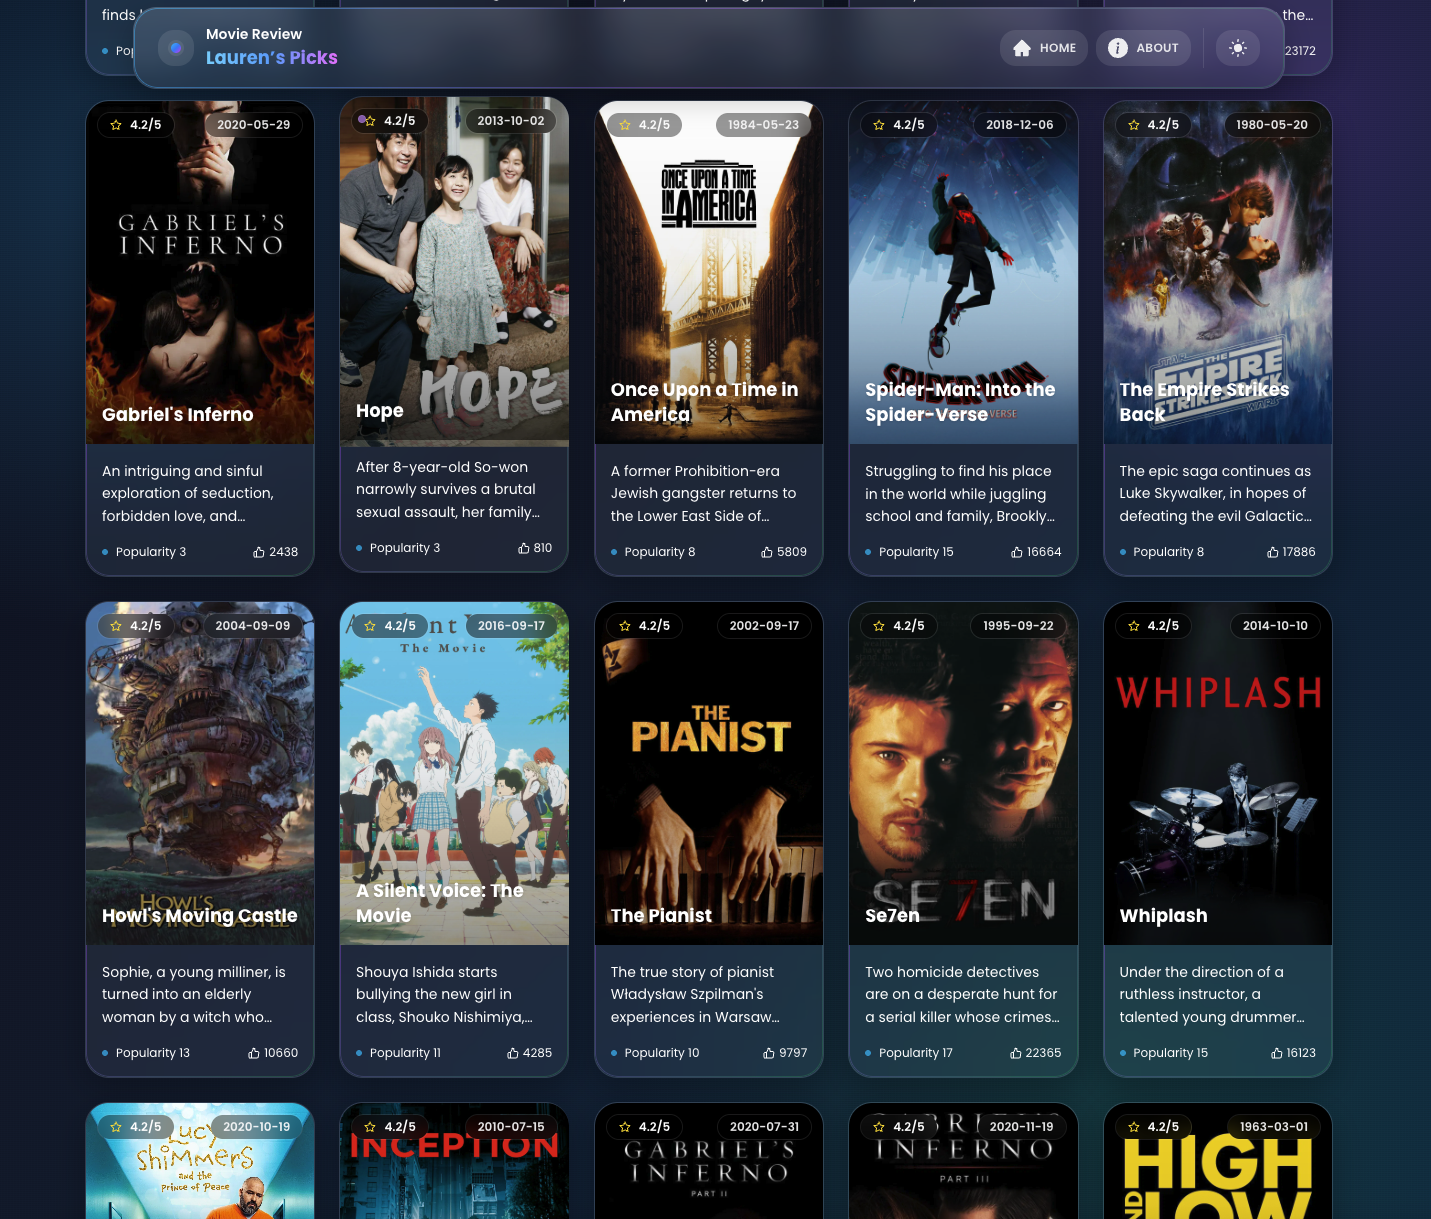
Task: Click the thumbs-up icon on The Pianist card
Action: [769, 1053]
